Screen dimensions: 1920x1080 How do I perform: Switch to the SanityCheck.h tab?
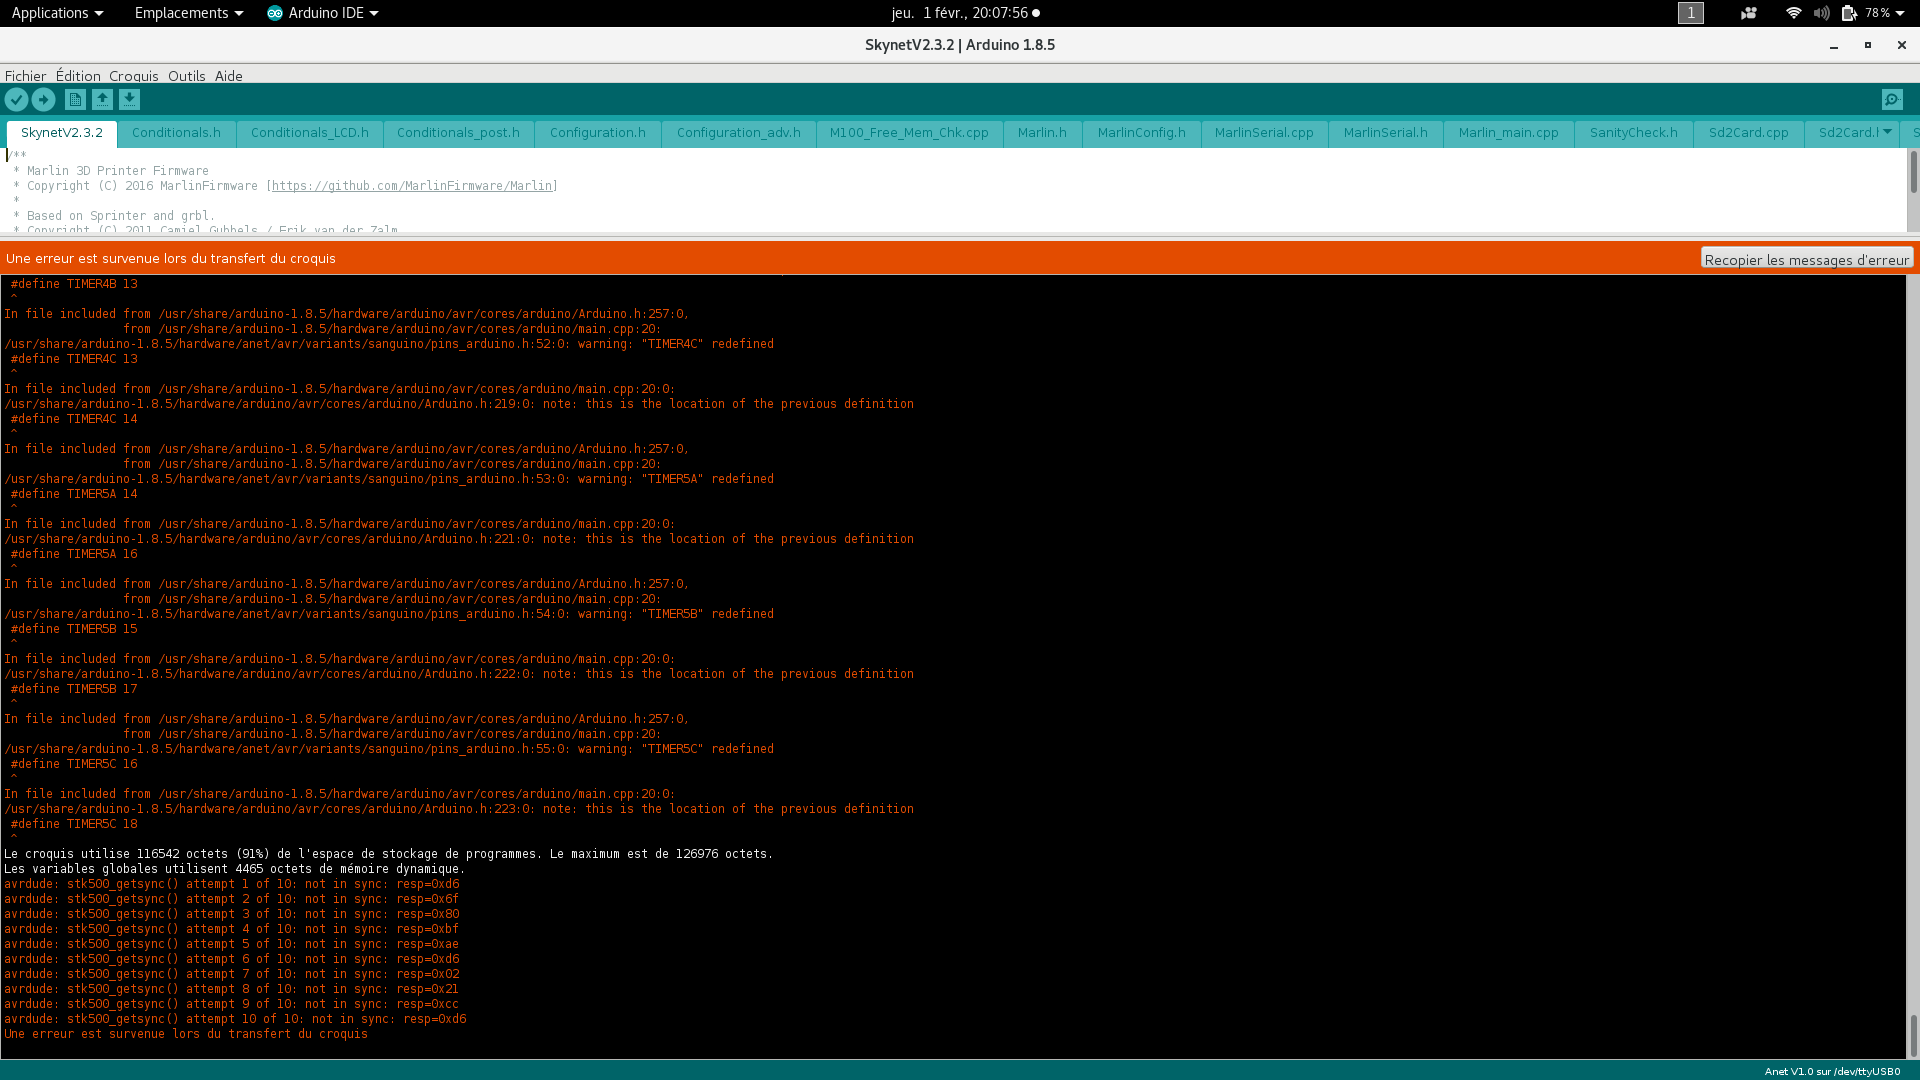click(1633, 133)
